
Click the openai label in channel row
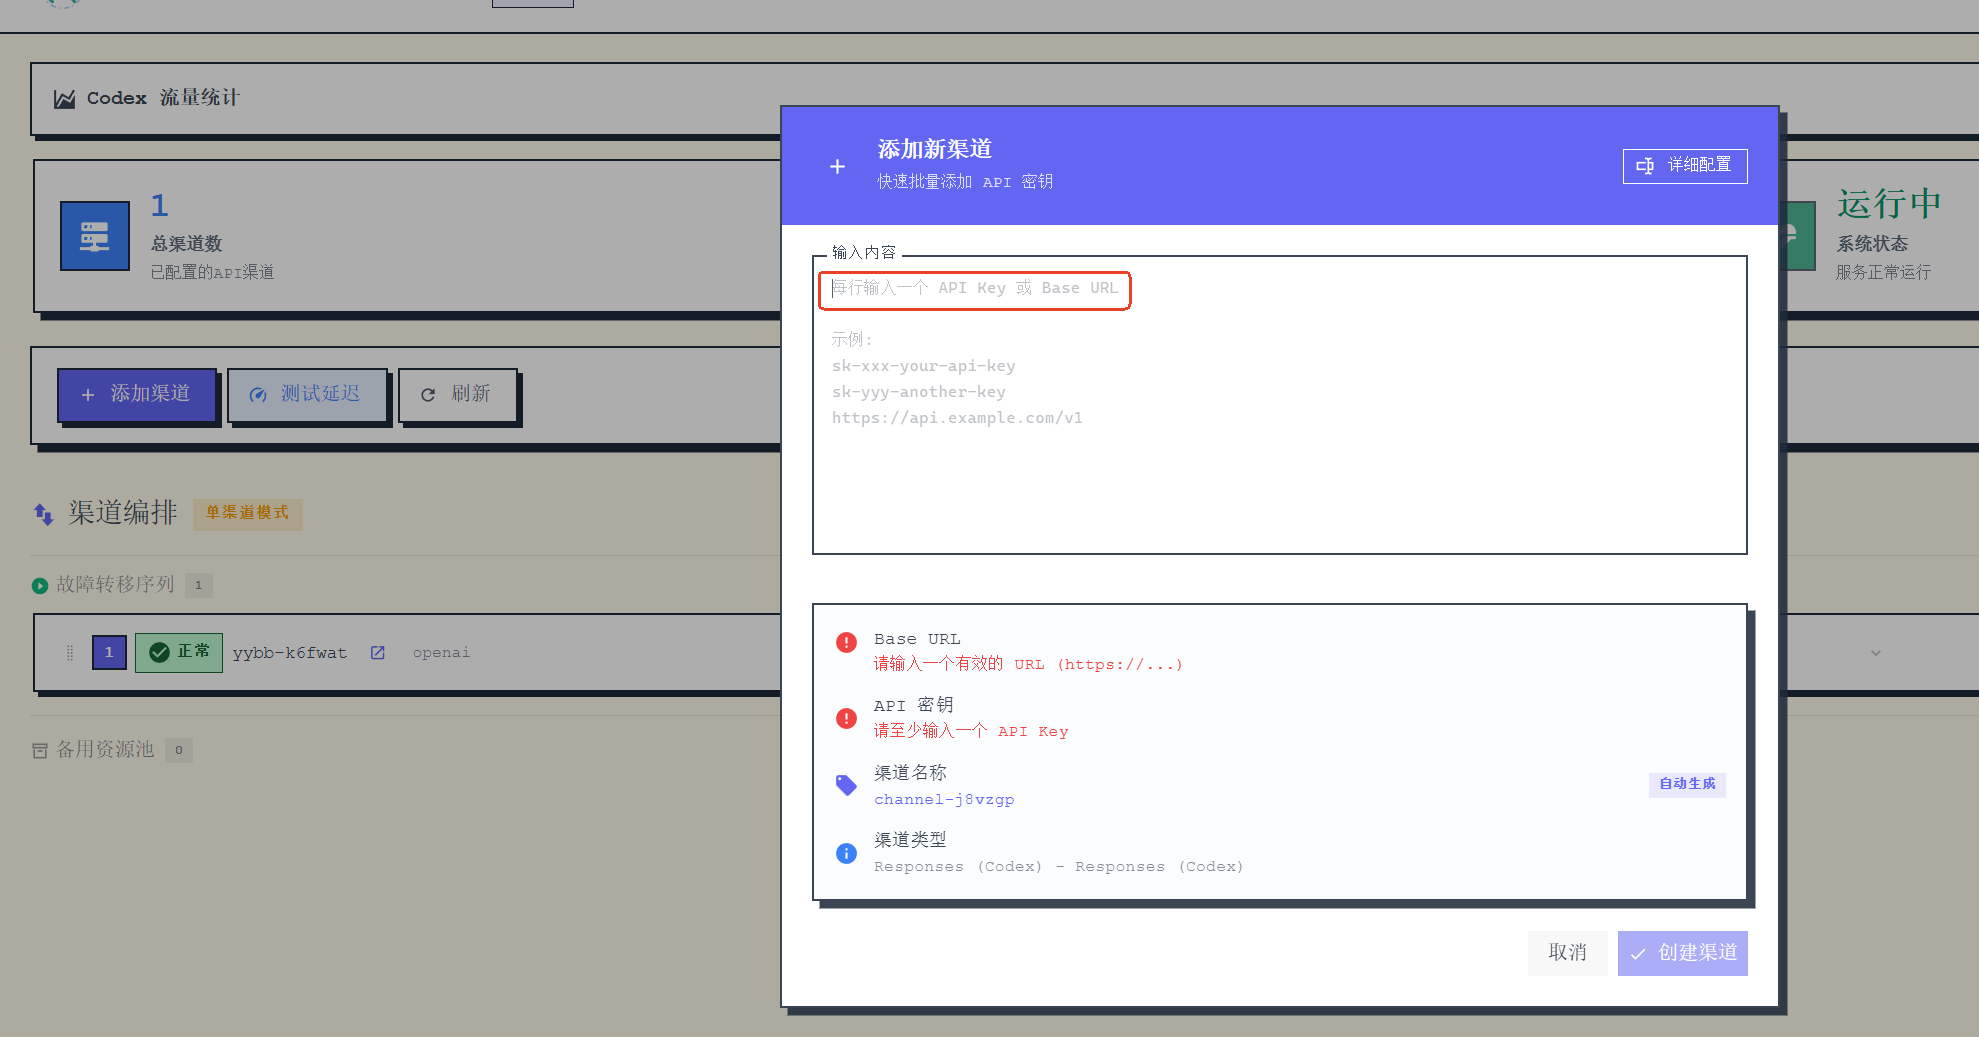coord(441,652)
